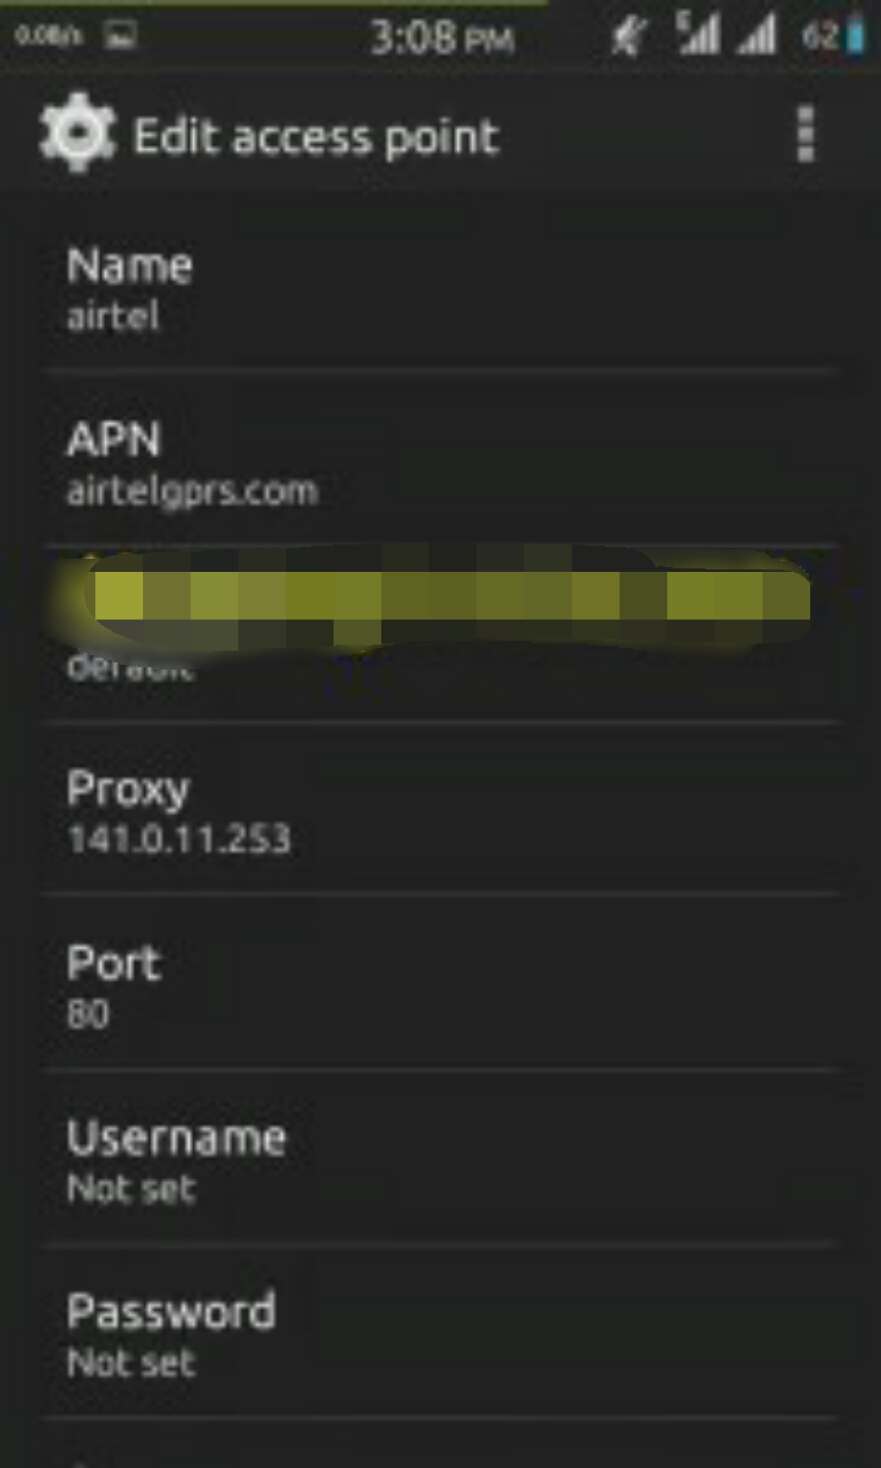Viewport: 881px width, 1468px height.
Task: Tap the airtel name value text
Action: tap(113, 316)
